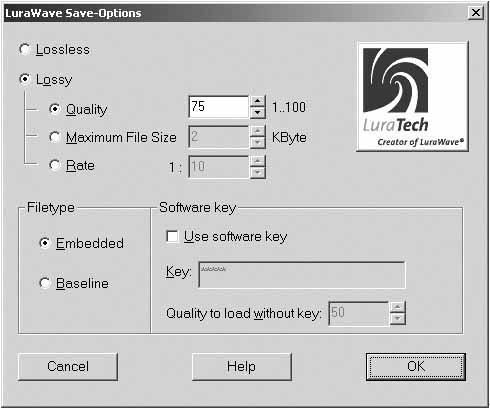This screenshot has width=490, height=408.
Task: Open the Help button
Action: coord(242,367)
